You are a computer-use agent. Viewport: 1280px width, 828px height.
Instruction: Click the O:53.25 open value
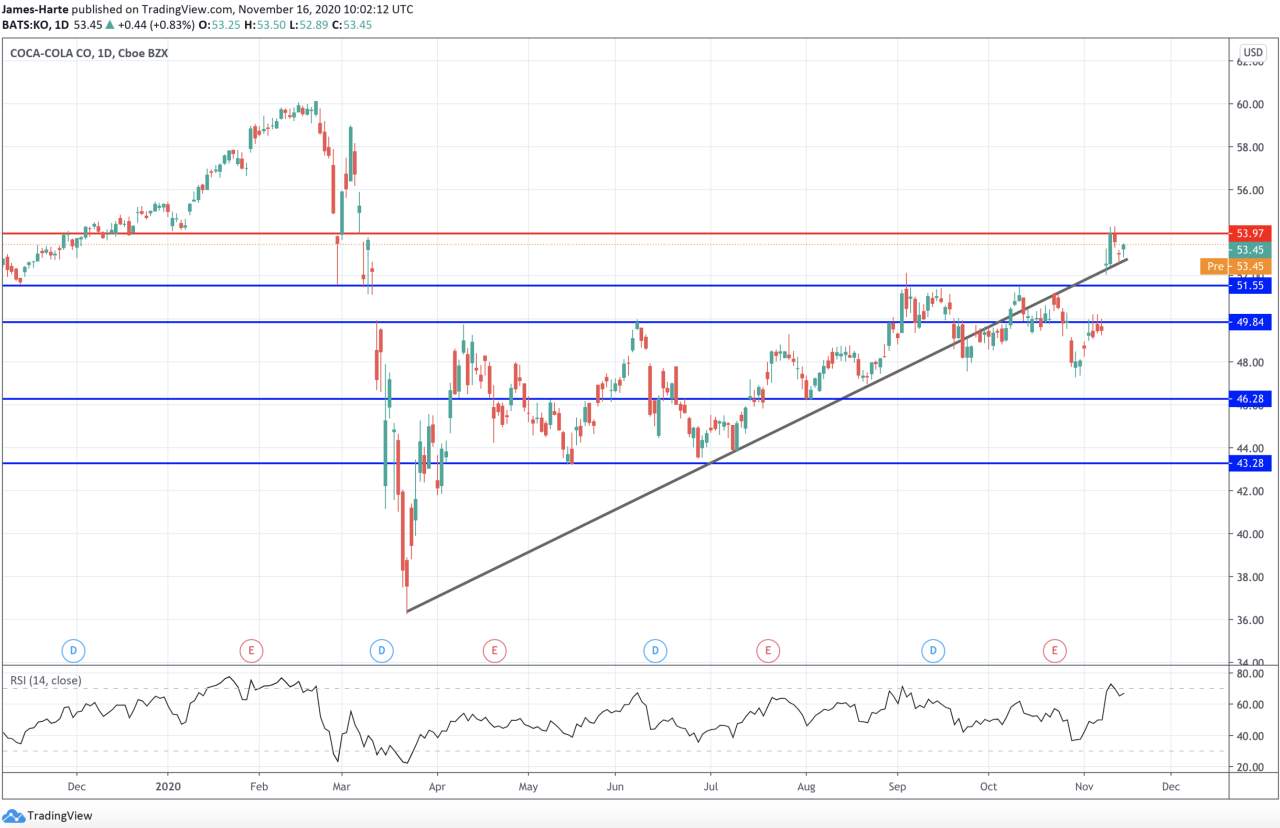(x=218, y=24)
